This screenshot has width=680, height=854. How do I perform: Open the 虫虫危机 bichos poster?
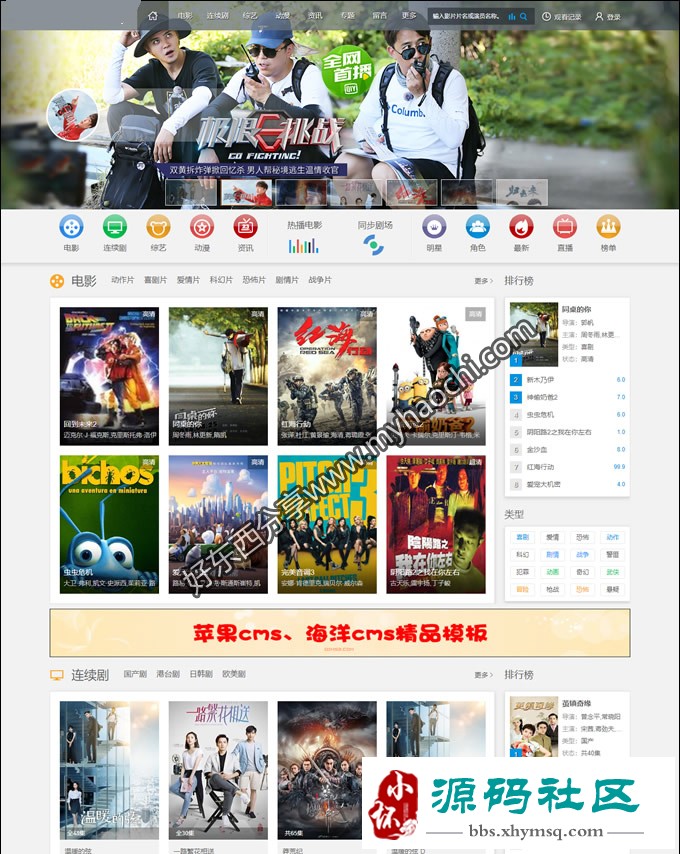pyautogui.click(x=109, y=524)
